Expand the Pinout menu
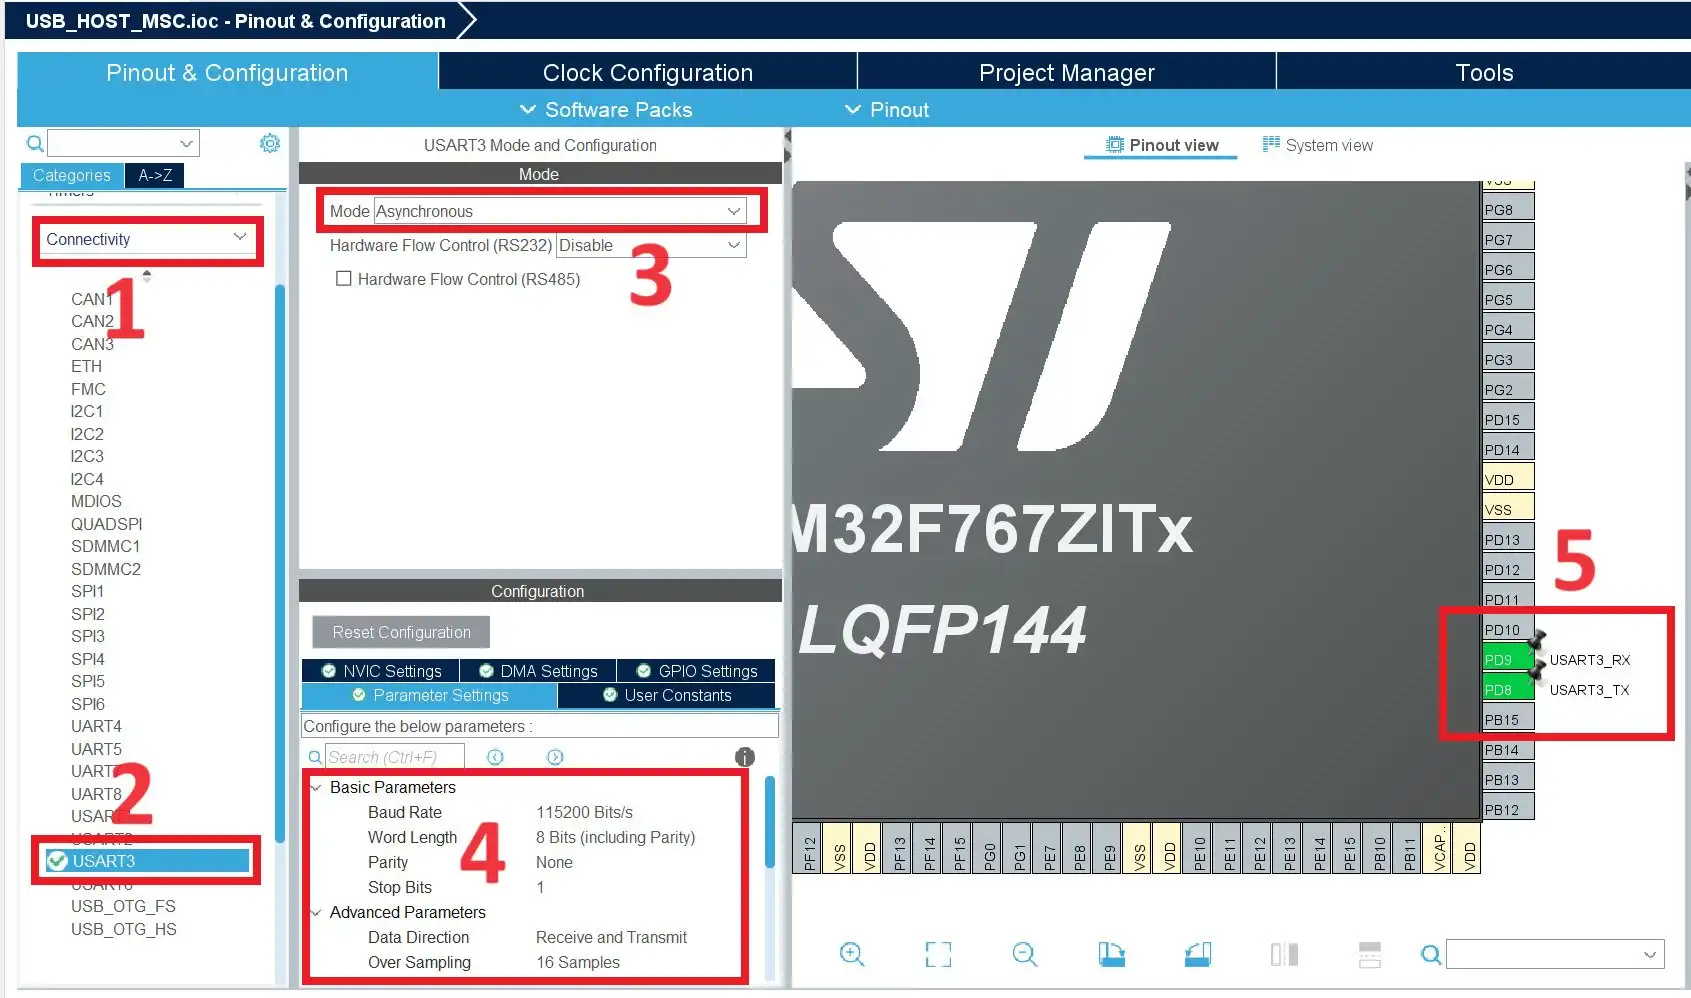Screen dimensions: 1691x998 tap(887, 110)
